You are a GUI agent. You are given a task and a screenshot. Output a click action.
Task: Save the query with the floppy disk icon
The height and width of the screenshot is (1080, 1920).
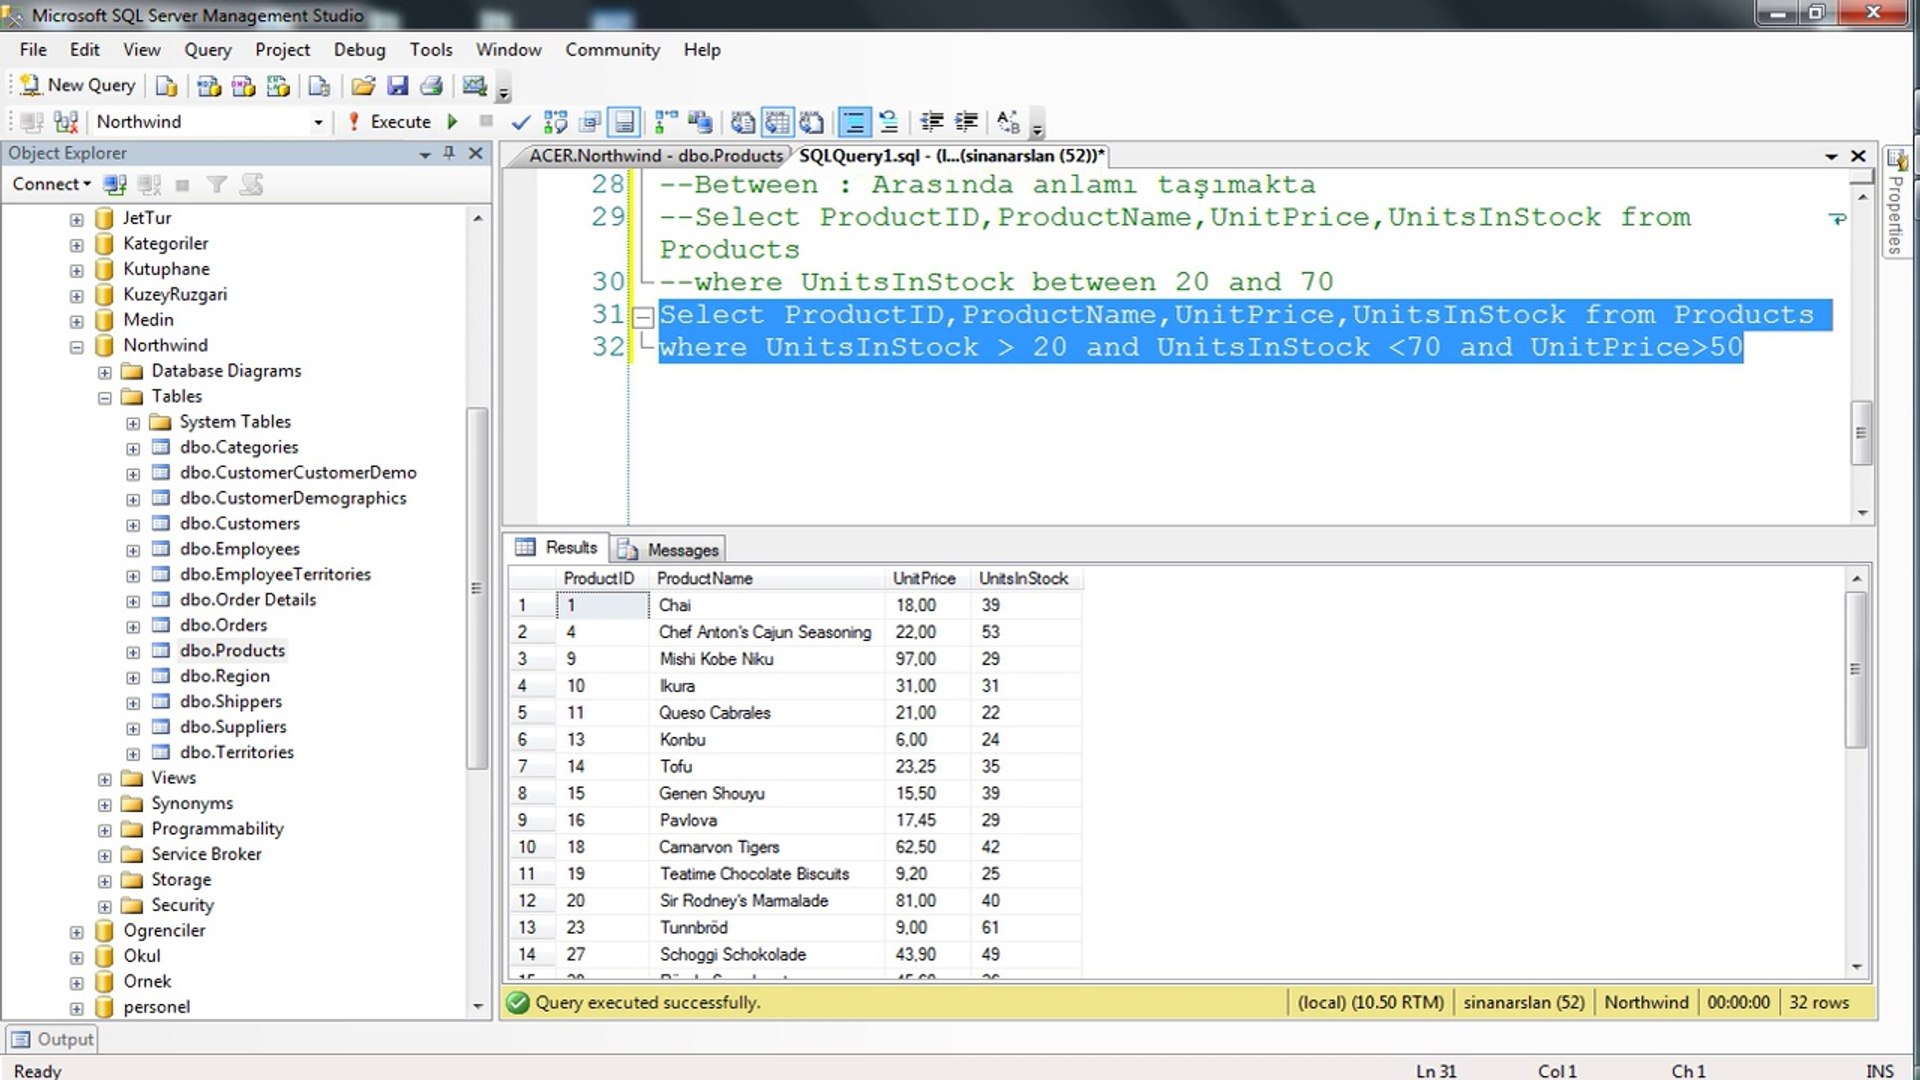(x=397, y=86)
